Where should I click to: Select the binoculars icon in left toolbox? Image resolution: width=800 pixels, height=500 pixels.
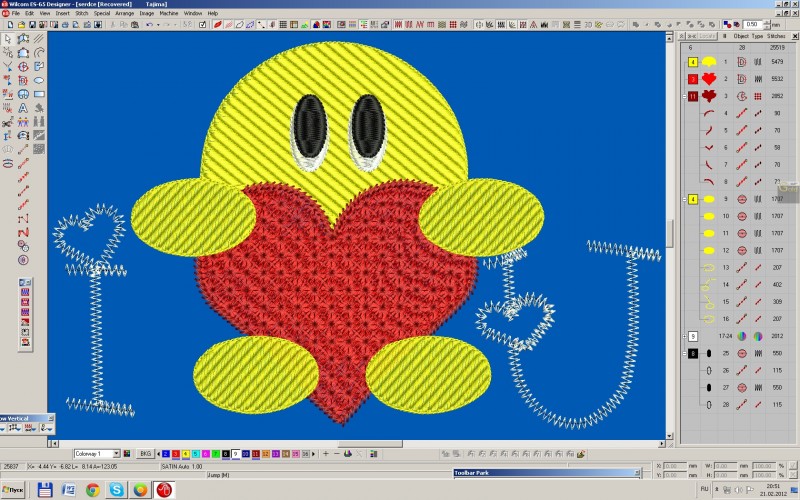pos(39,121)
